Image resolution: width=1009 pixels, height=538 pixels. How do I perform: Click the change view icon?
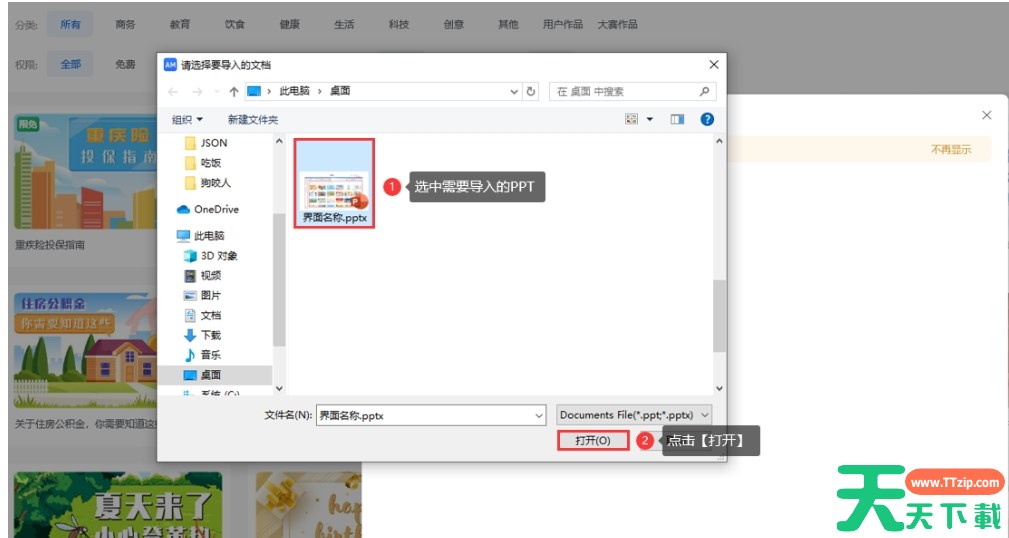pos(631,119)
